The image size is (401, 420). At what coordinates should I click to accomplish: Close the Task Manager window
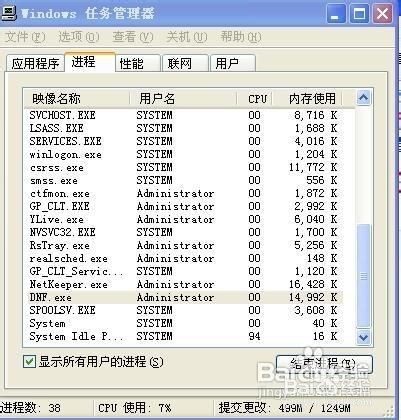pos(382,14)
